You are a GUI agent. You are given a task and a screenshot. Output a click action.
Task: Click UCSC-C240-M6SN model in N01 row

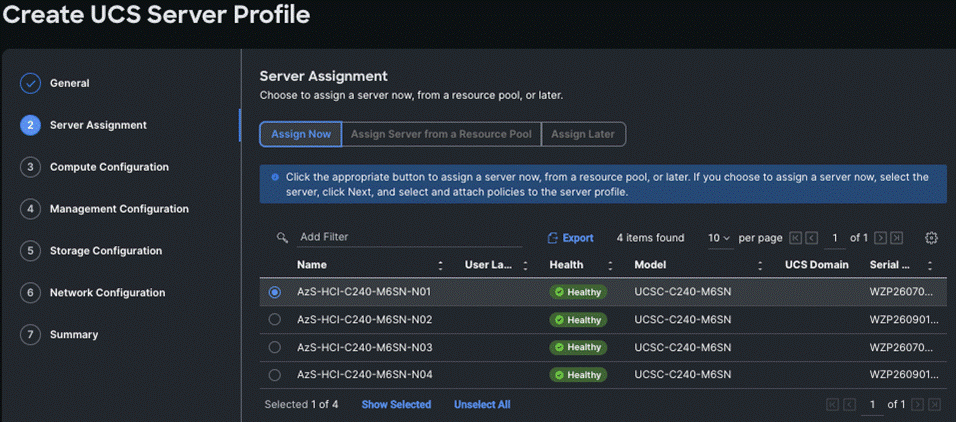(x=682, y=292)
